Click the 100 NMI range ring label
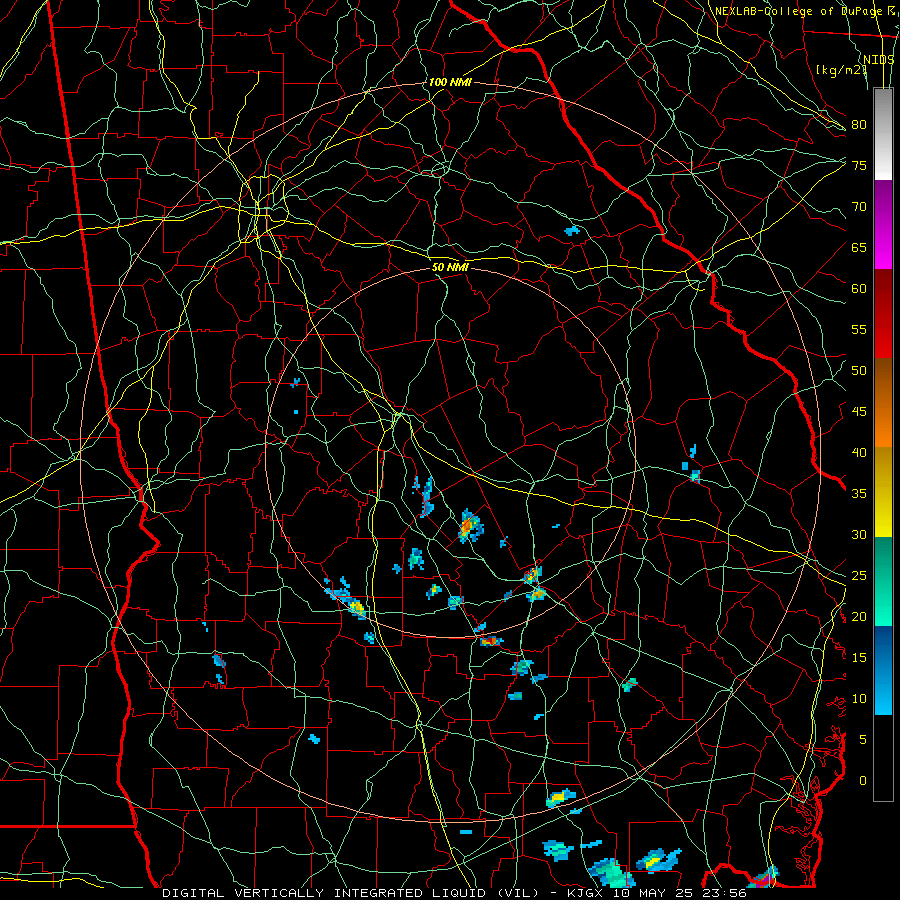Viewport: 900px width, 900px height. pyautogui.click(x=450, y=82)
